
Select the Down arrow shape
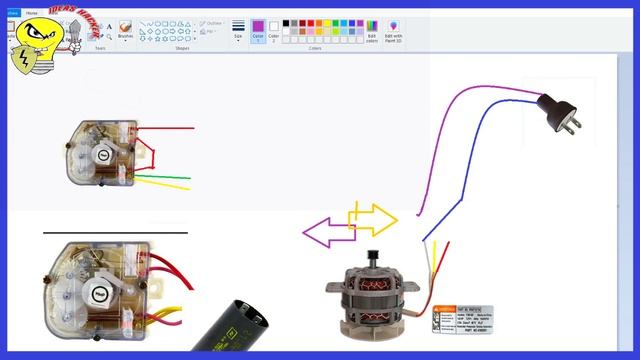point(142,38)
